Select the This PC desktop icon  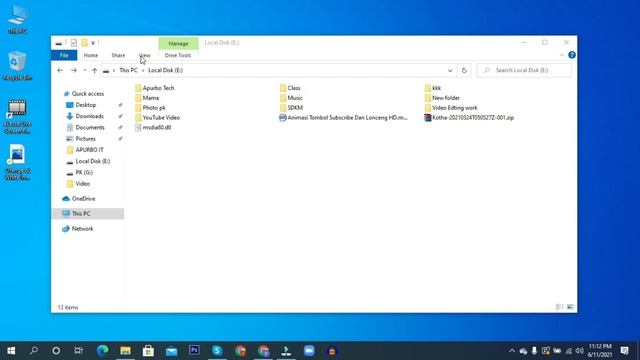tap(18, 20)
